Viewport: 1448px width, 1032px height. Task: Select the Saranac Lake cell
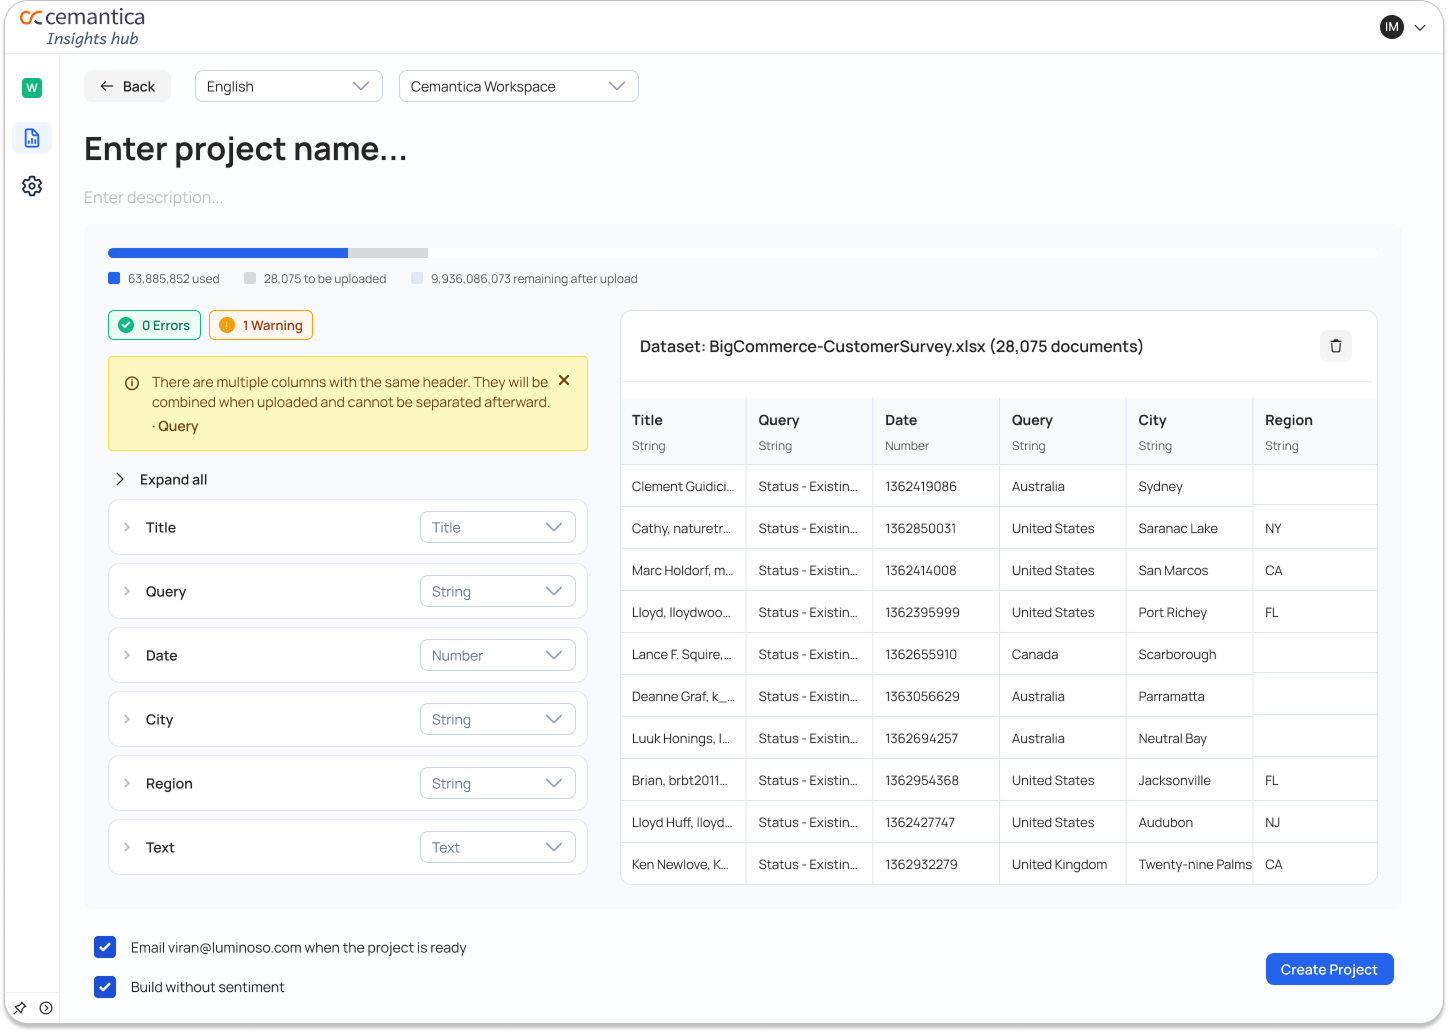click(x=1189, y=528)
